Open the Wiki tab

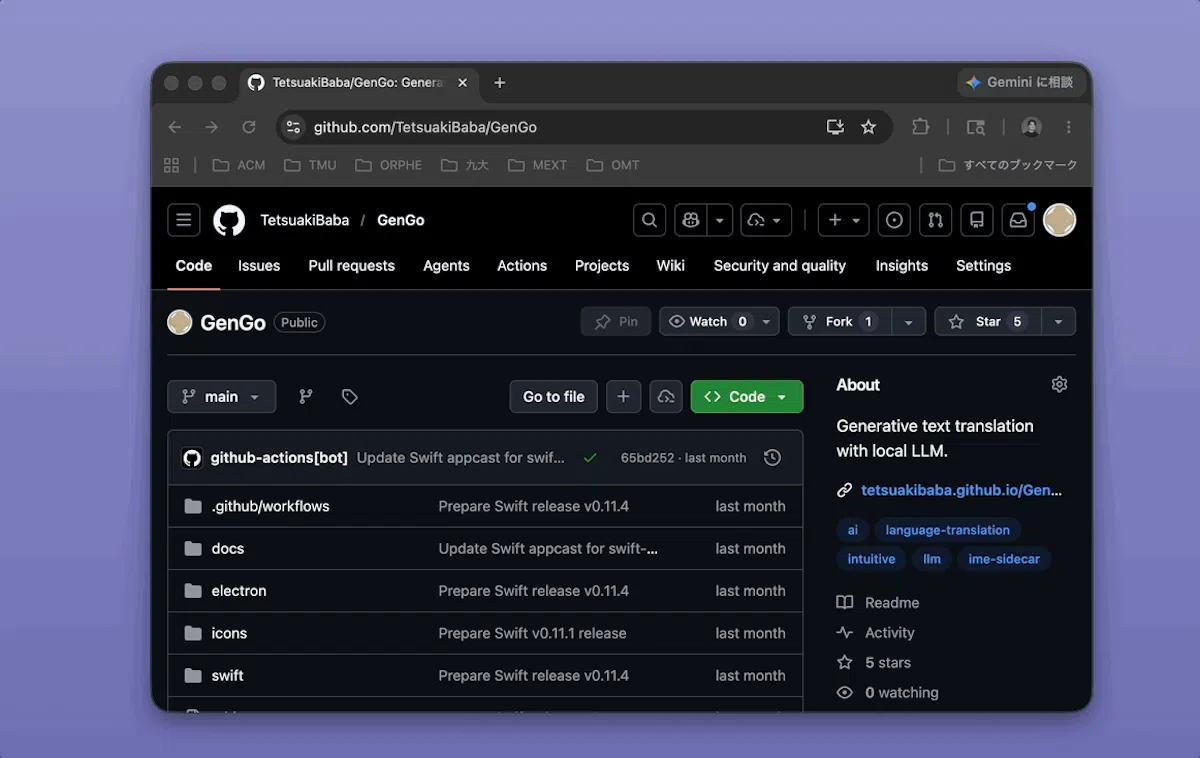(671, 266)
